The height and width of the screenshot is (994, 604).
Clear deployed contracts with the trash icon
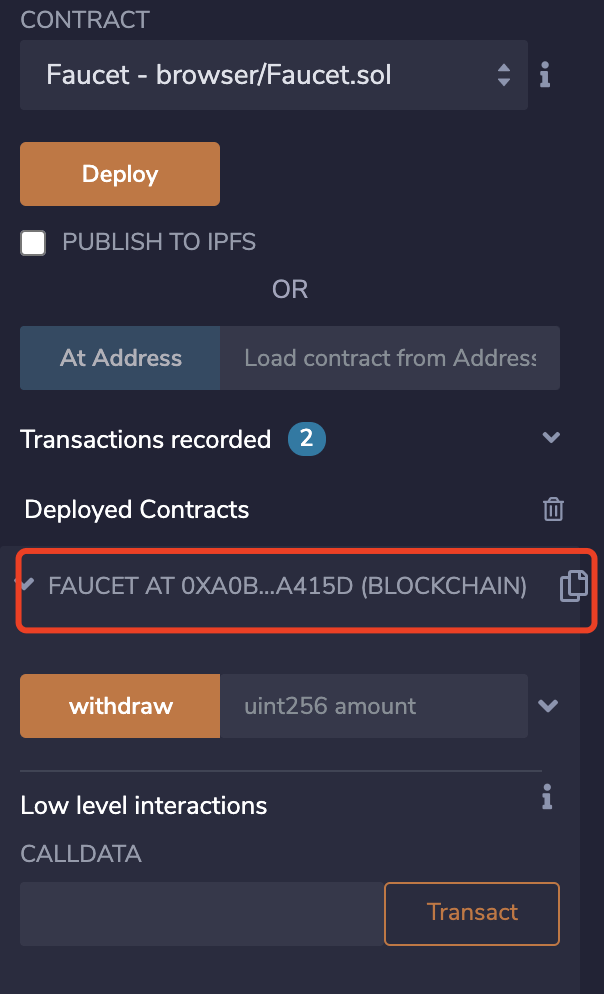coord(553,509)
